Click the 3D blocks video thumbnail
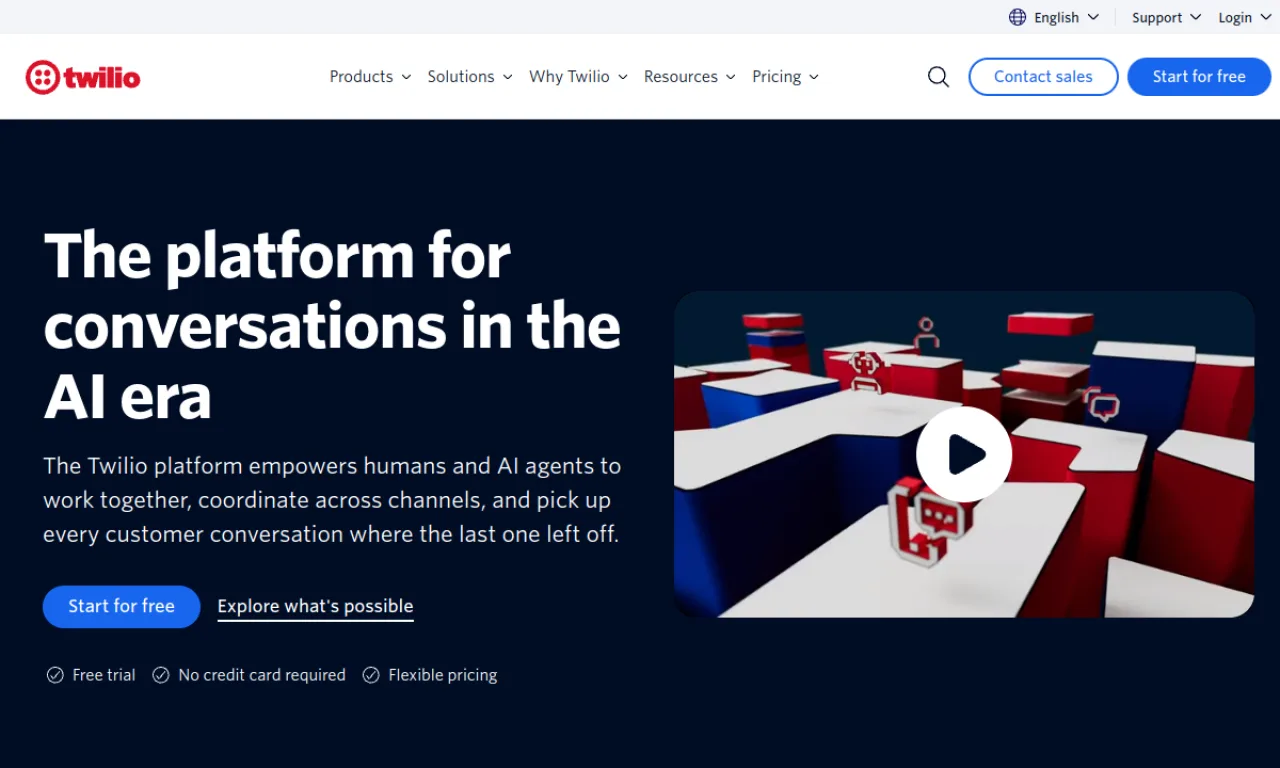The image size is (1280, 768). [x=964, y=454]
